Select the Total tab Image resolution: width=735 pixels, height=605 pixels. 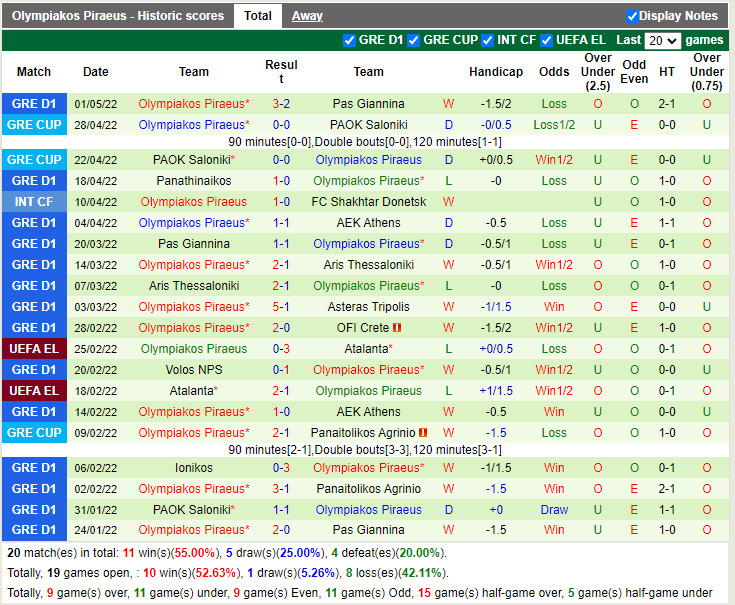257,16
